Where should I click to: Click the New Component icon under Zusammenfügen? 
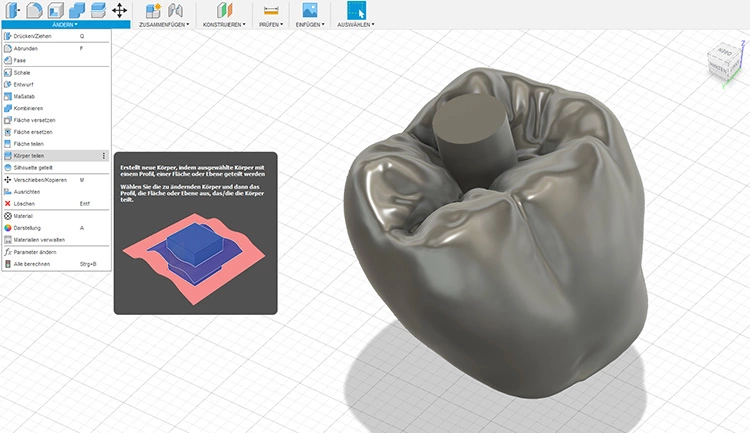153,10
